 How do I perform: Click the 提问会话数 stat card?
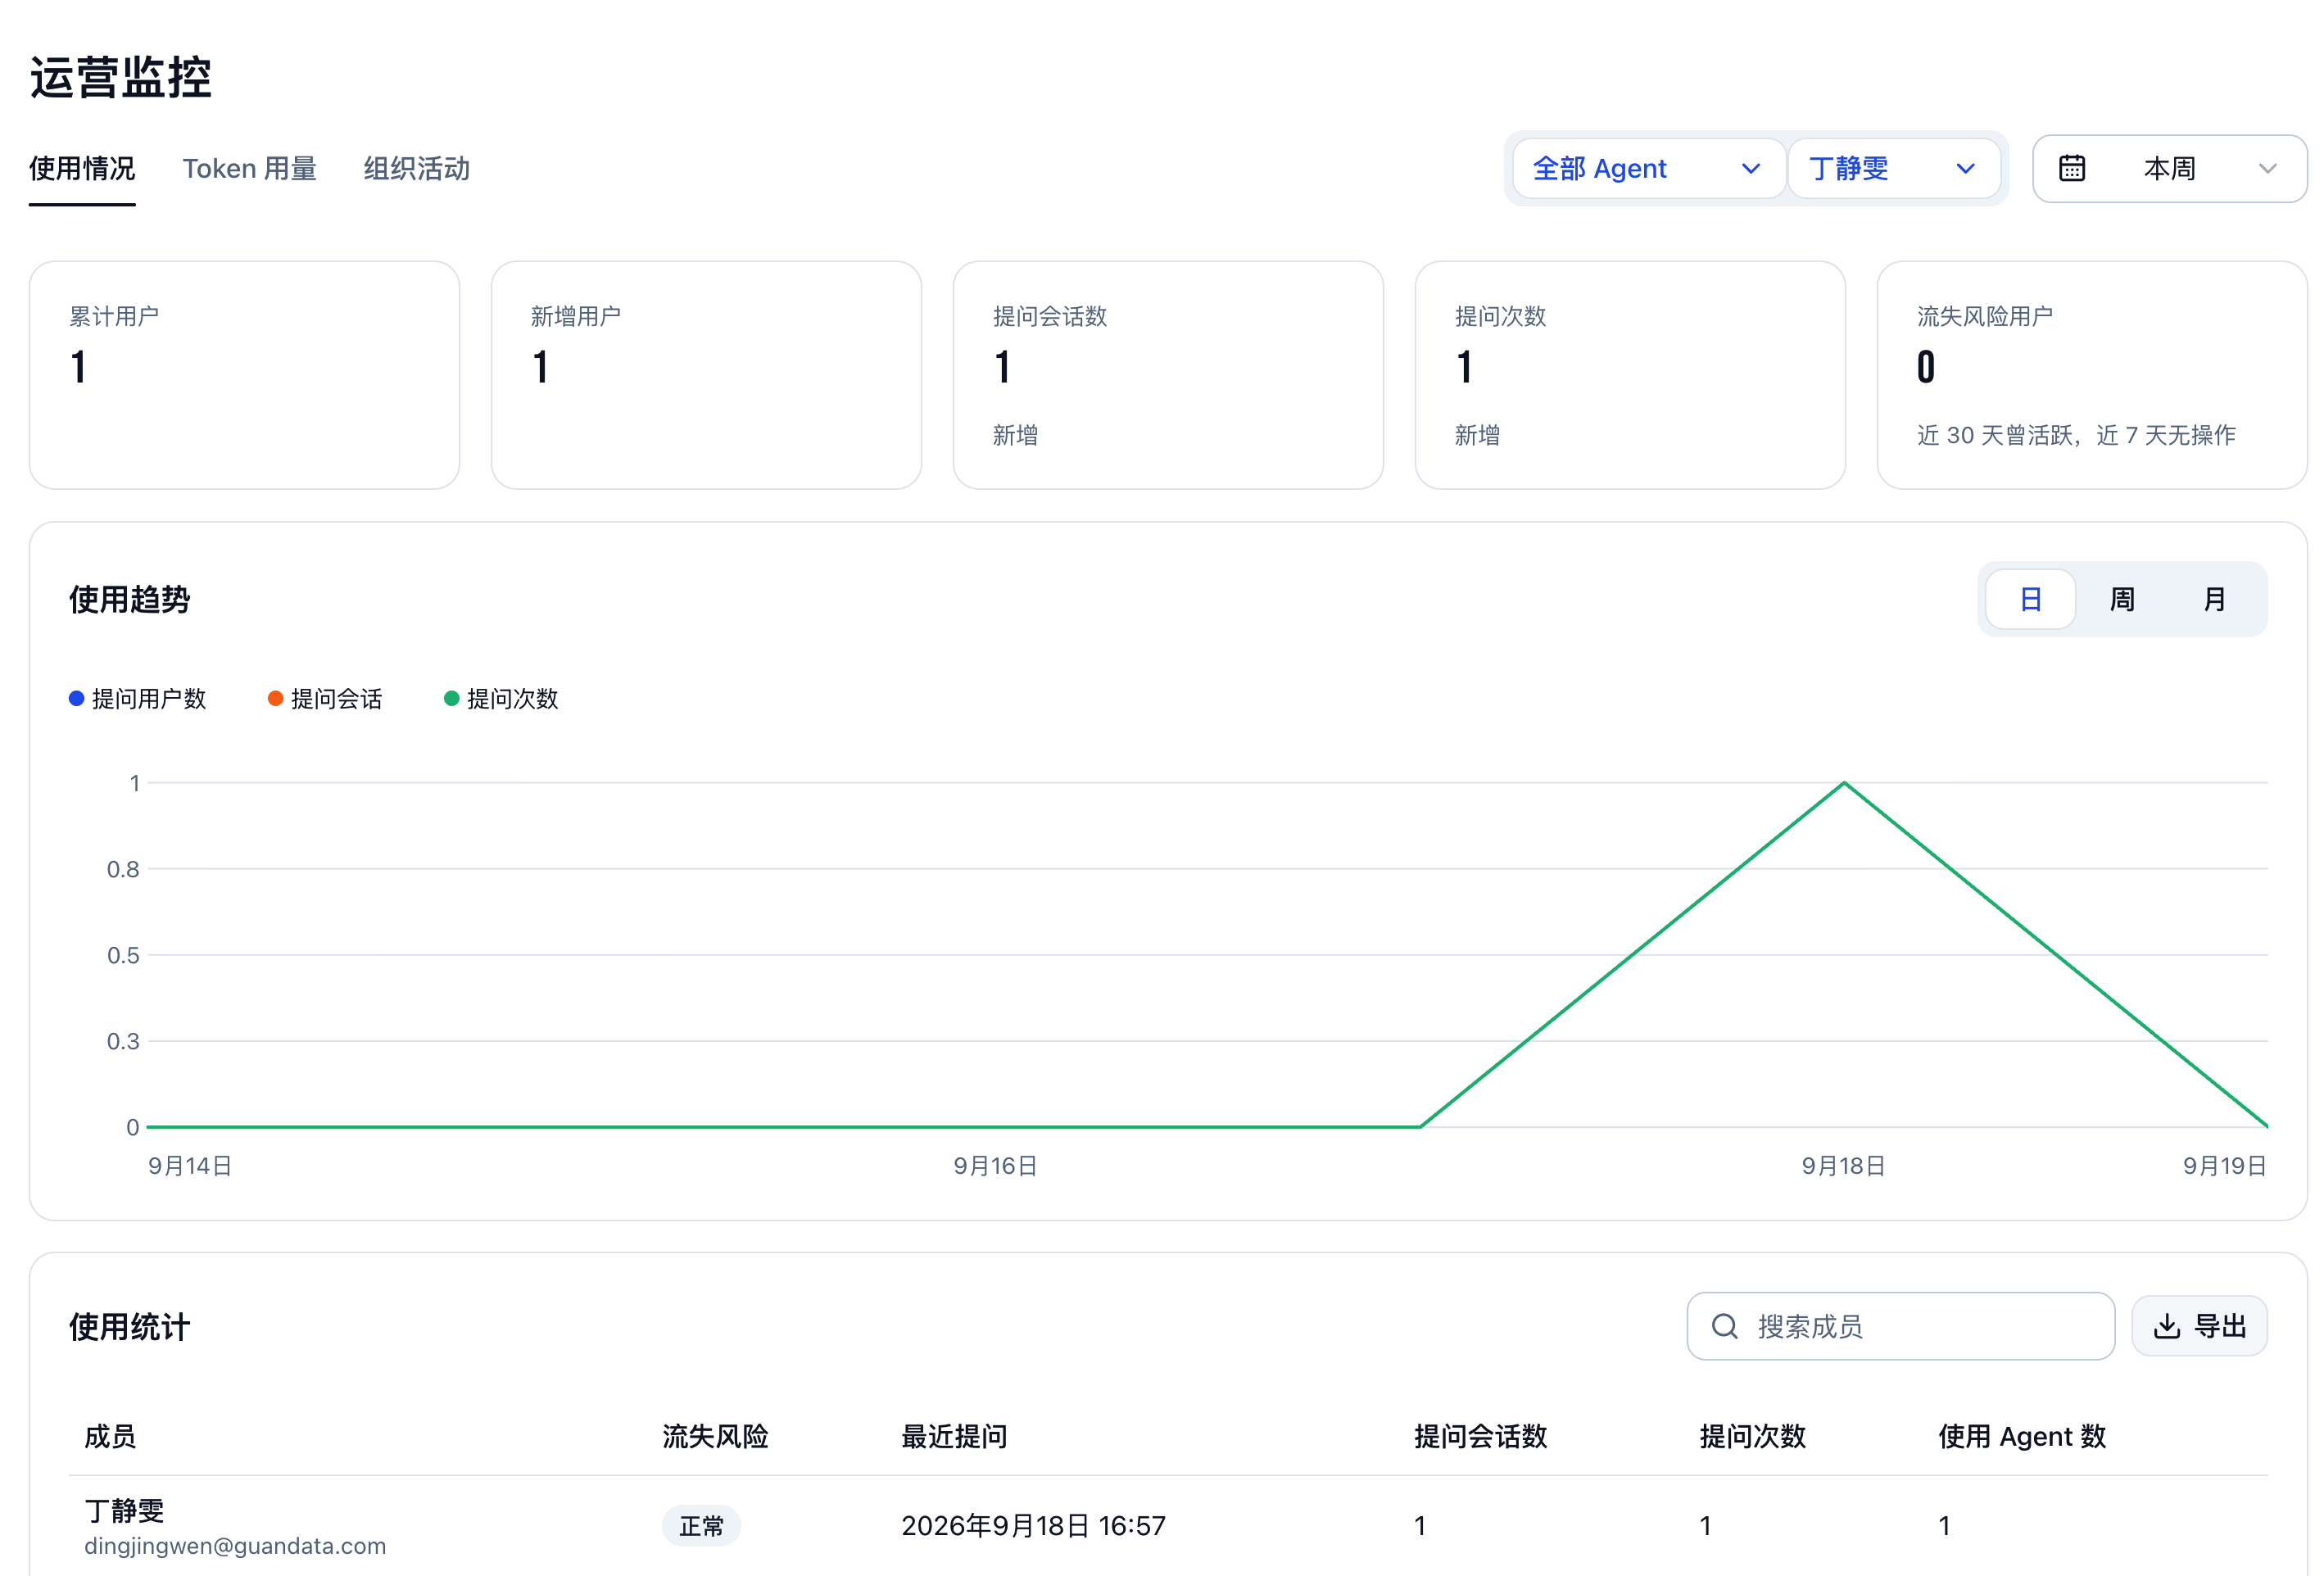pyautogui.click(x=1168, y=375)
